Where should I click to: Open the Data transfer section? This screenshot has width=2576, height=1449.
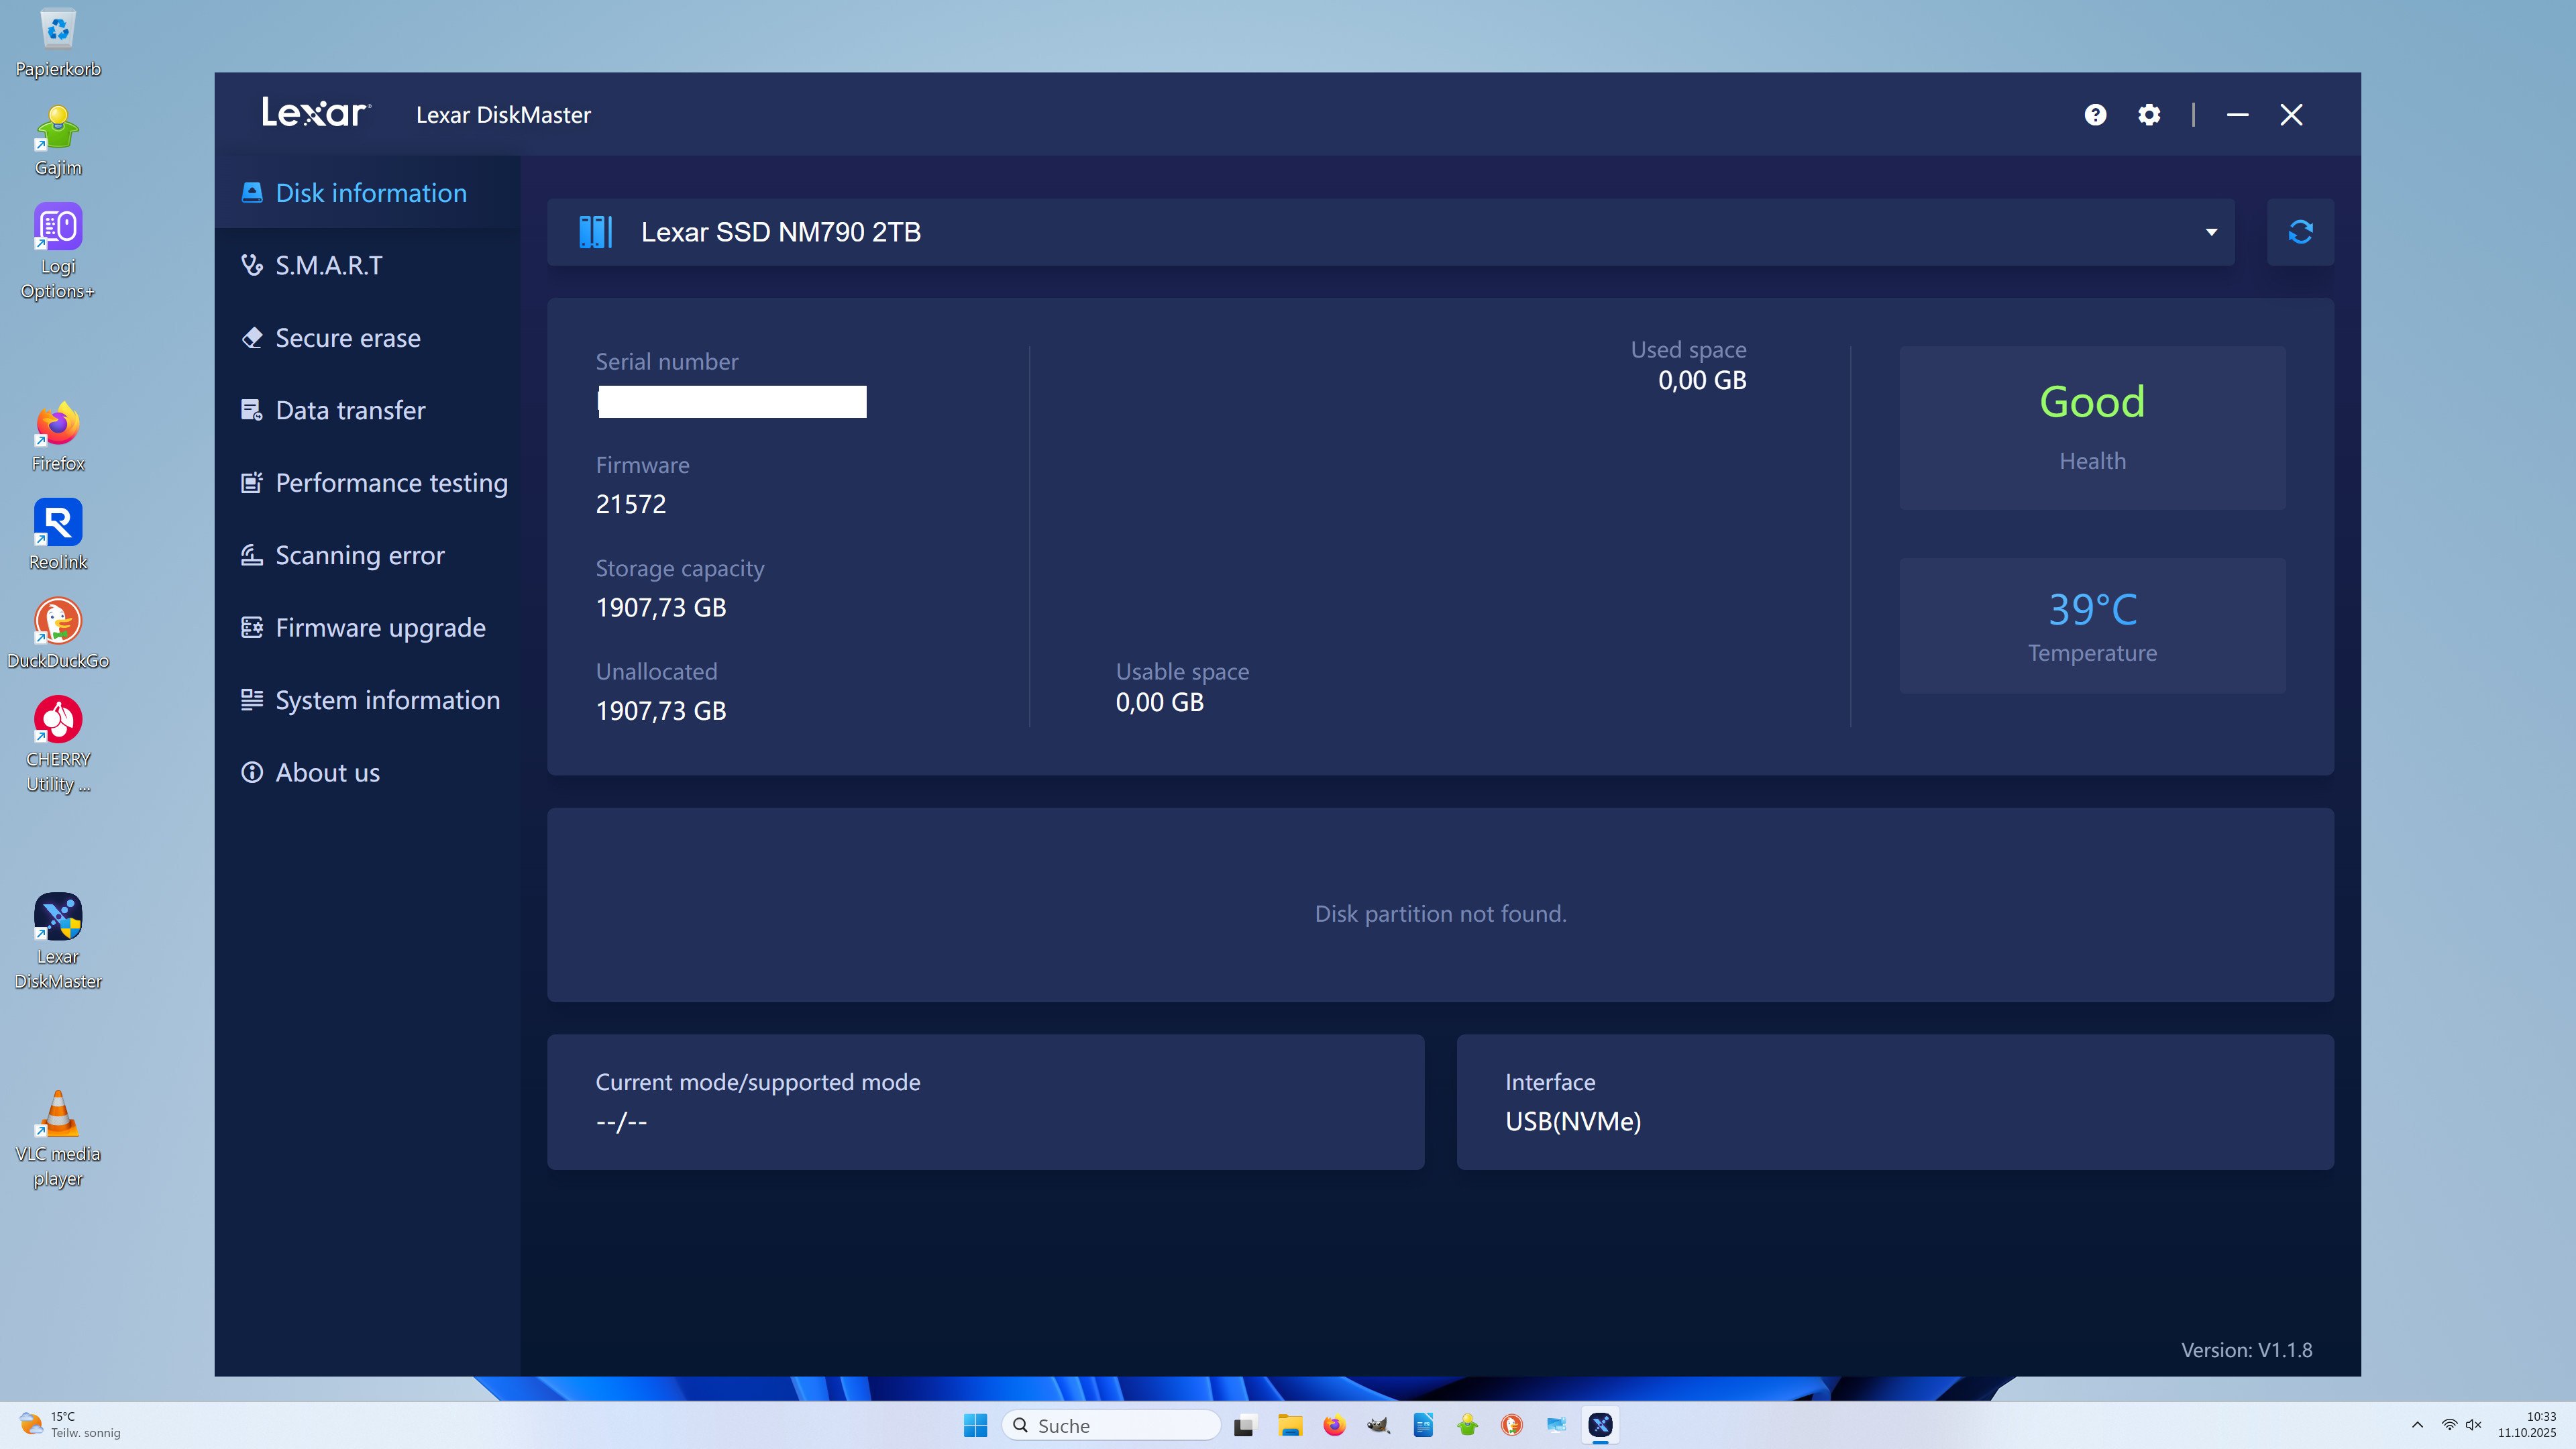pos(350,410)
